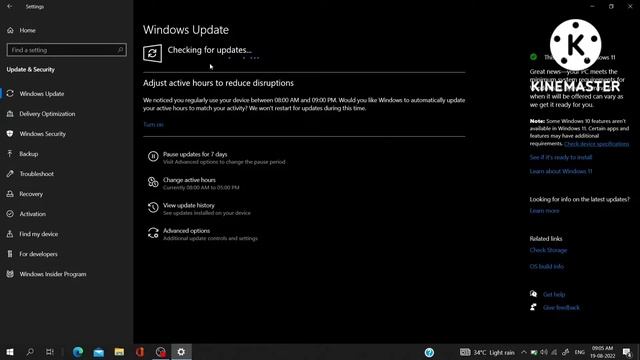Open Delivery Optimization settings
This screenshot has height=360, width=640.
coord(47,114)
